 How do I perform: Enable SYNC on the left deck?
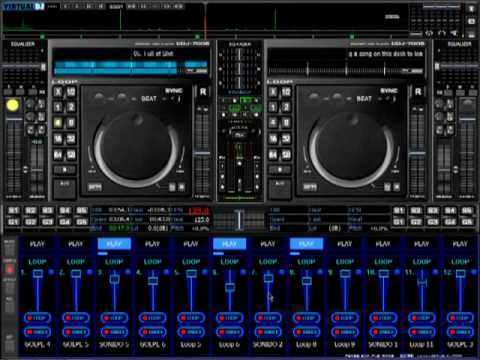tap(173, 91)
